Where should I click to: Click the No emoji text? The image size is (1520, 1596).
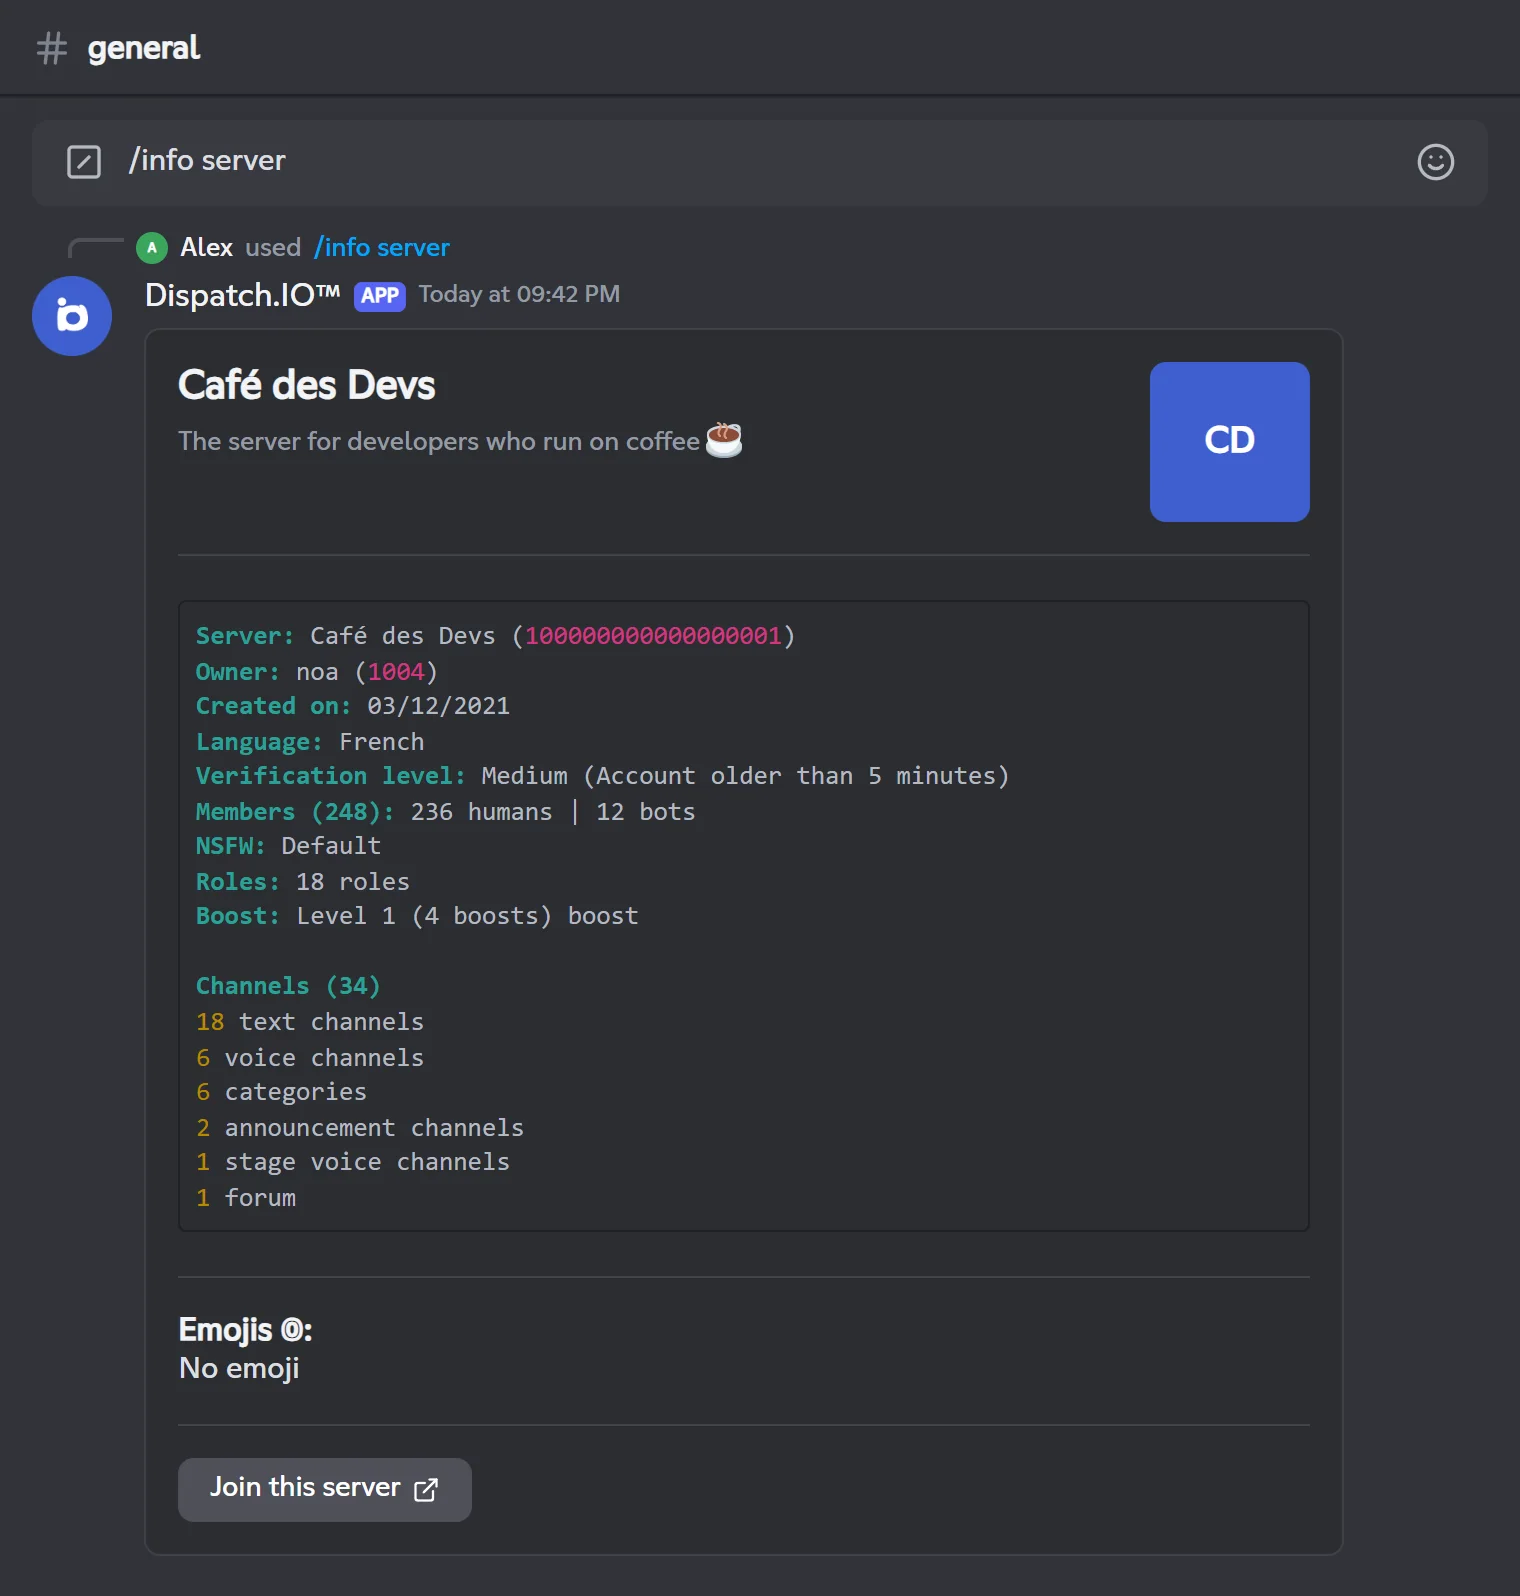pyautogui.click(x=239, y=1368)
